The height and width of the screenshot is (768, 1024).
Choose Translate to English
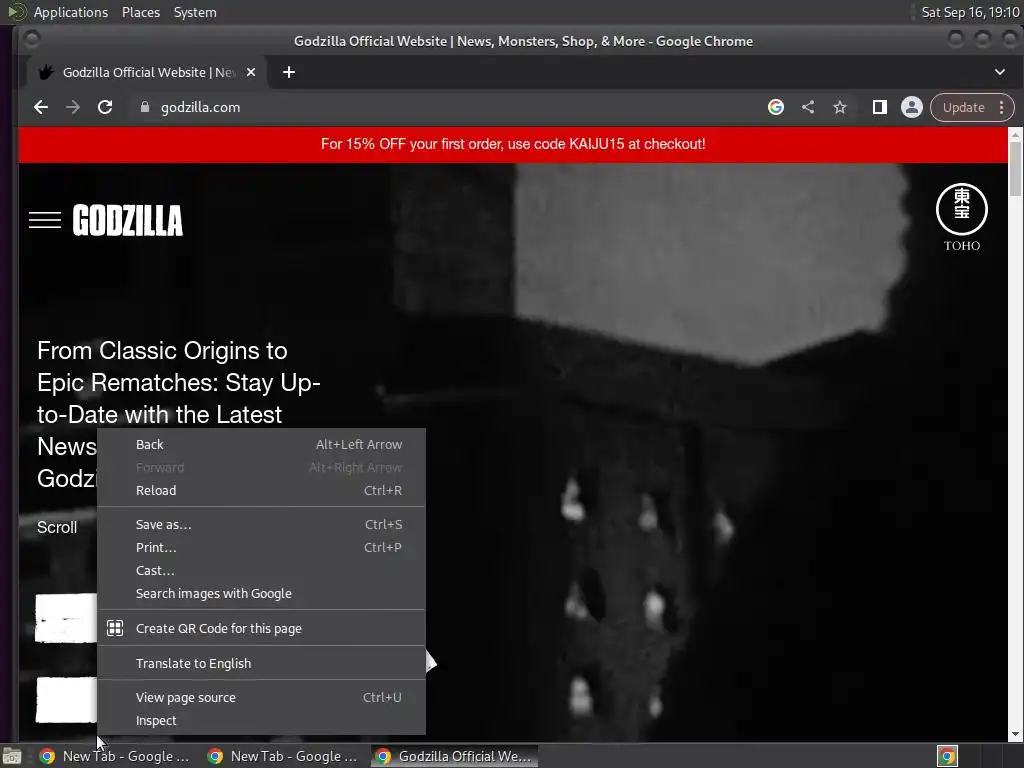(261, 664)
